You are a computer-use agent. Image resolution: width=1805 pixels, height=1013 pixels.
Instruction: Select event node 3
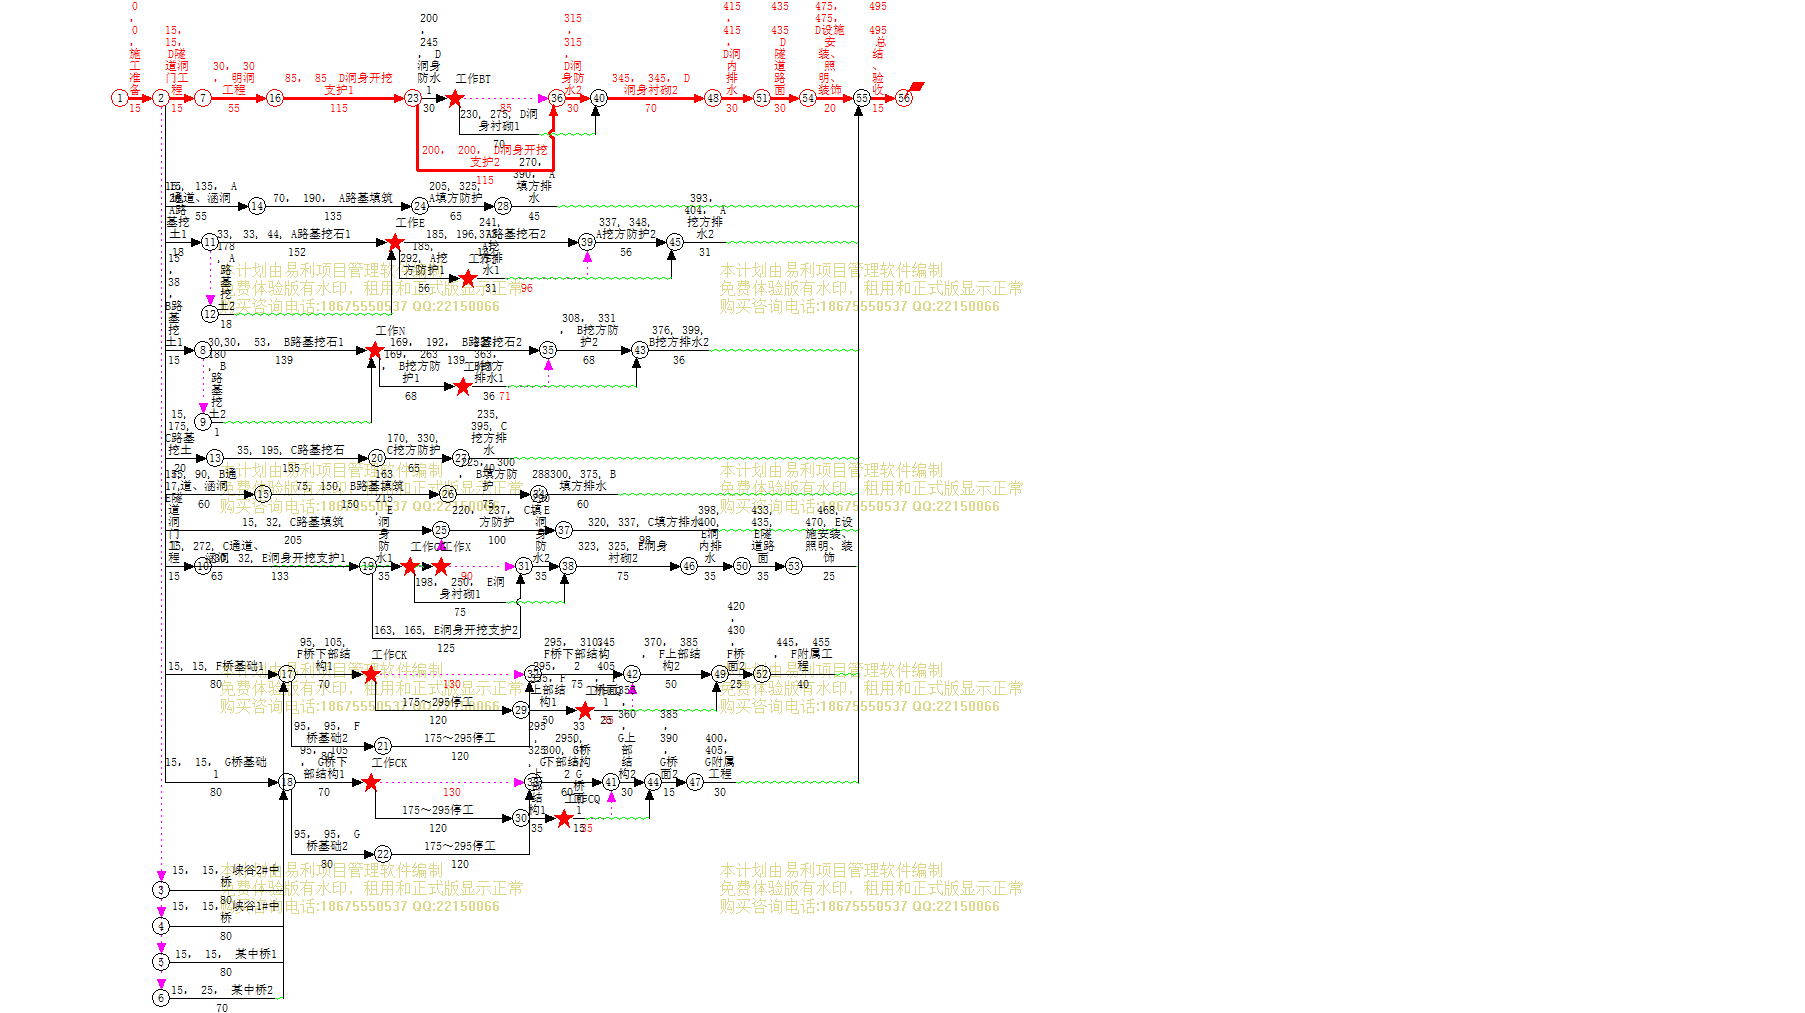tap(161, 890)
